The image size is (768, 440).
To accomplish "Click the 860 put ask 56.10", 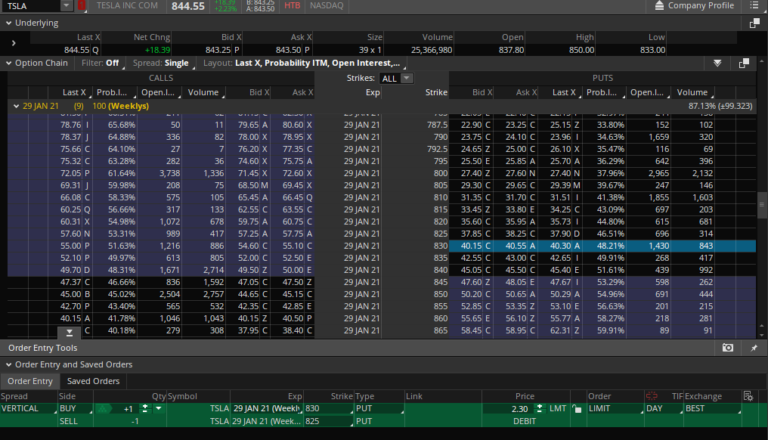I will pyautogui.click(x=516, y=318).
